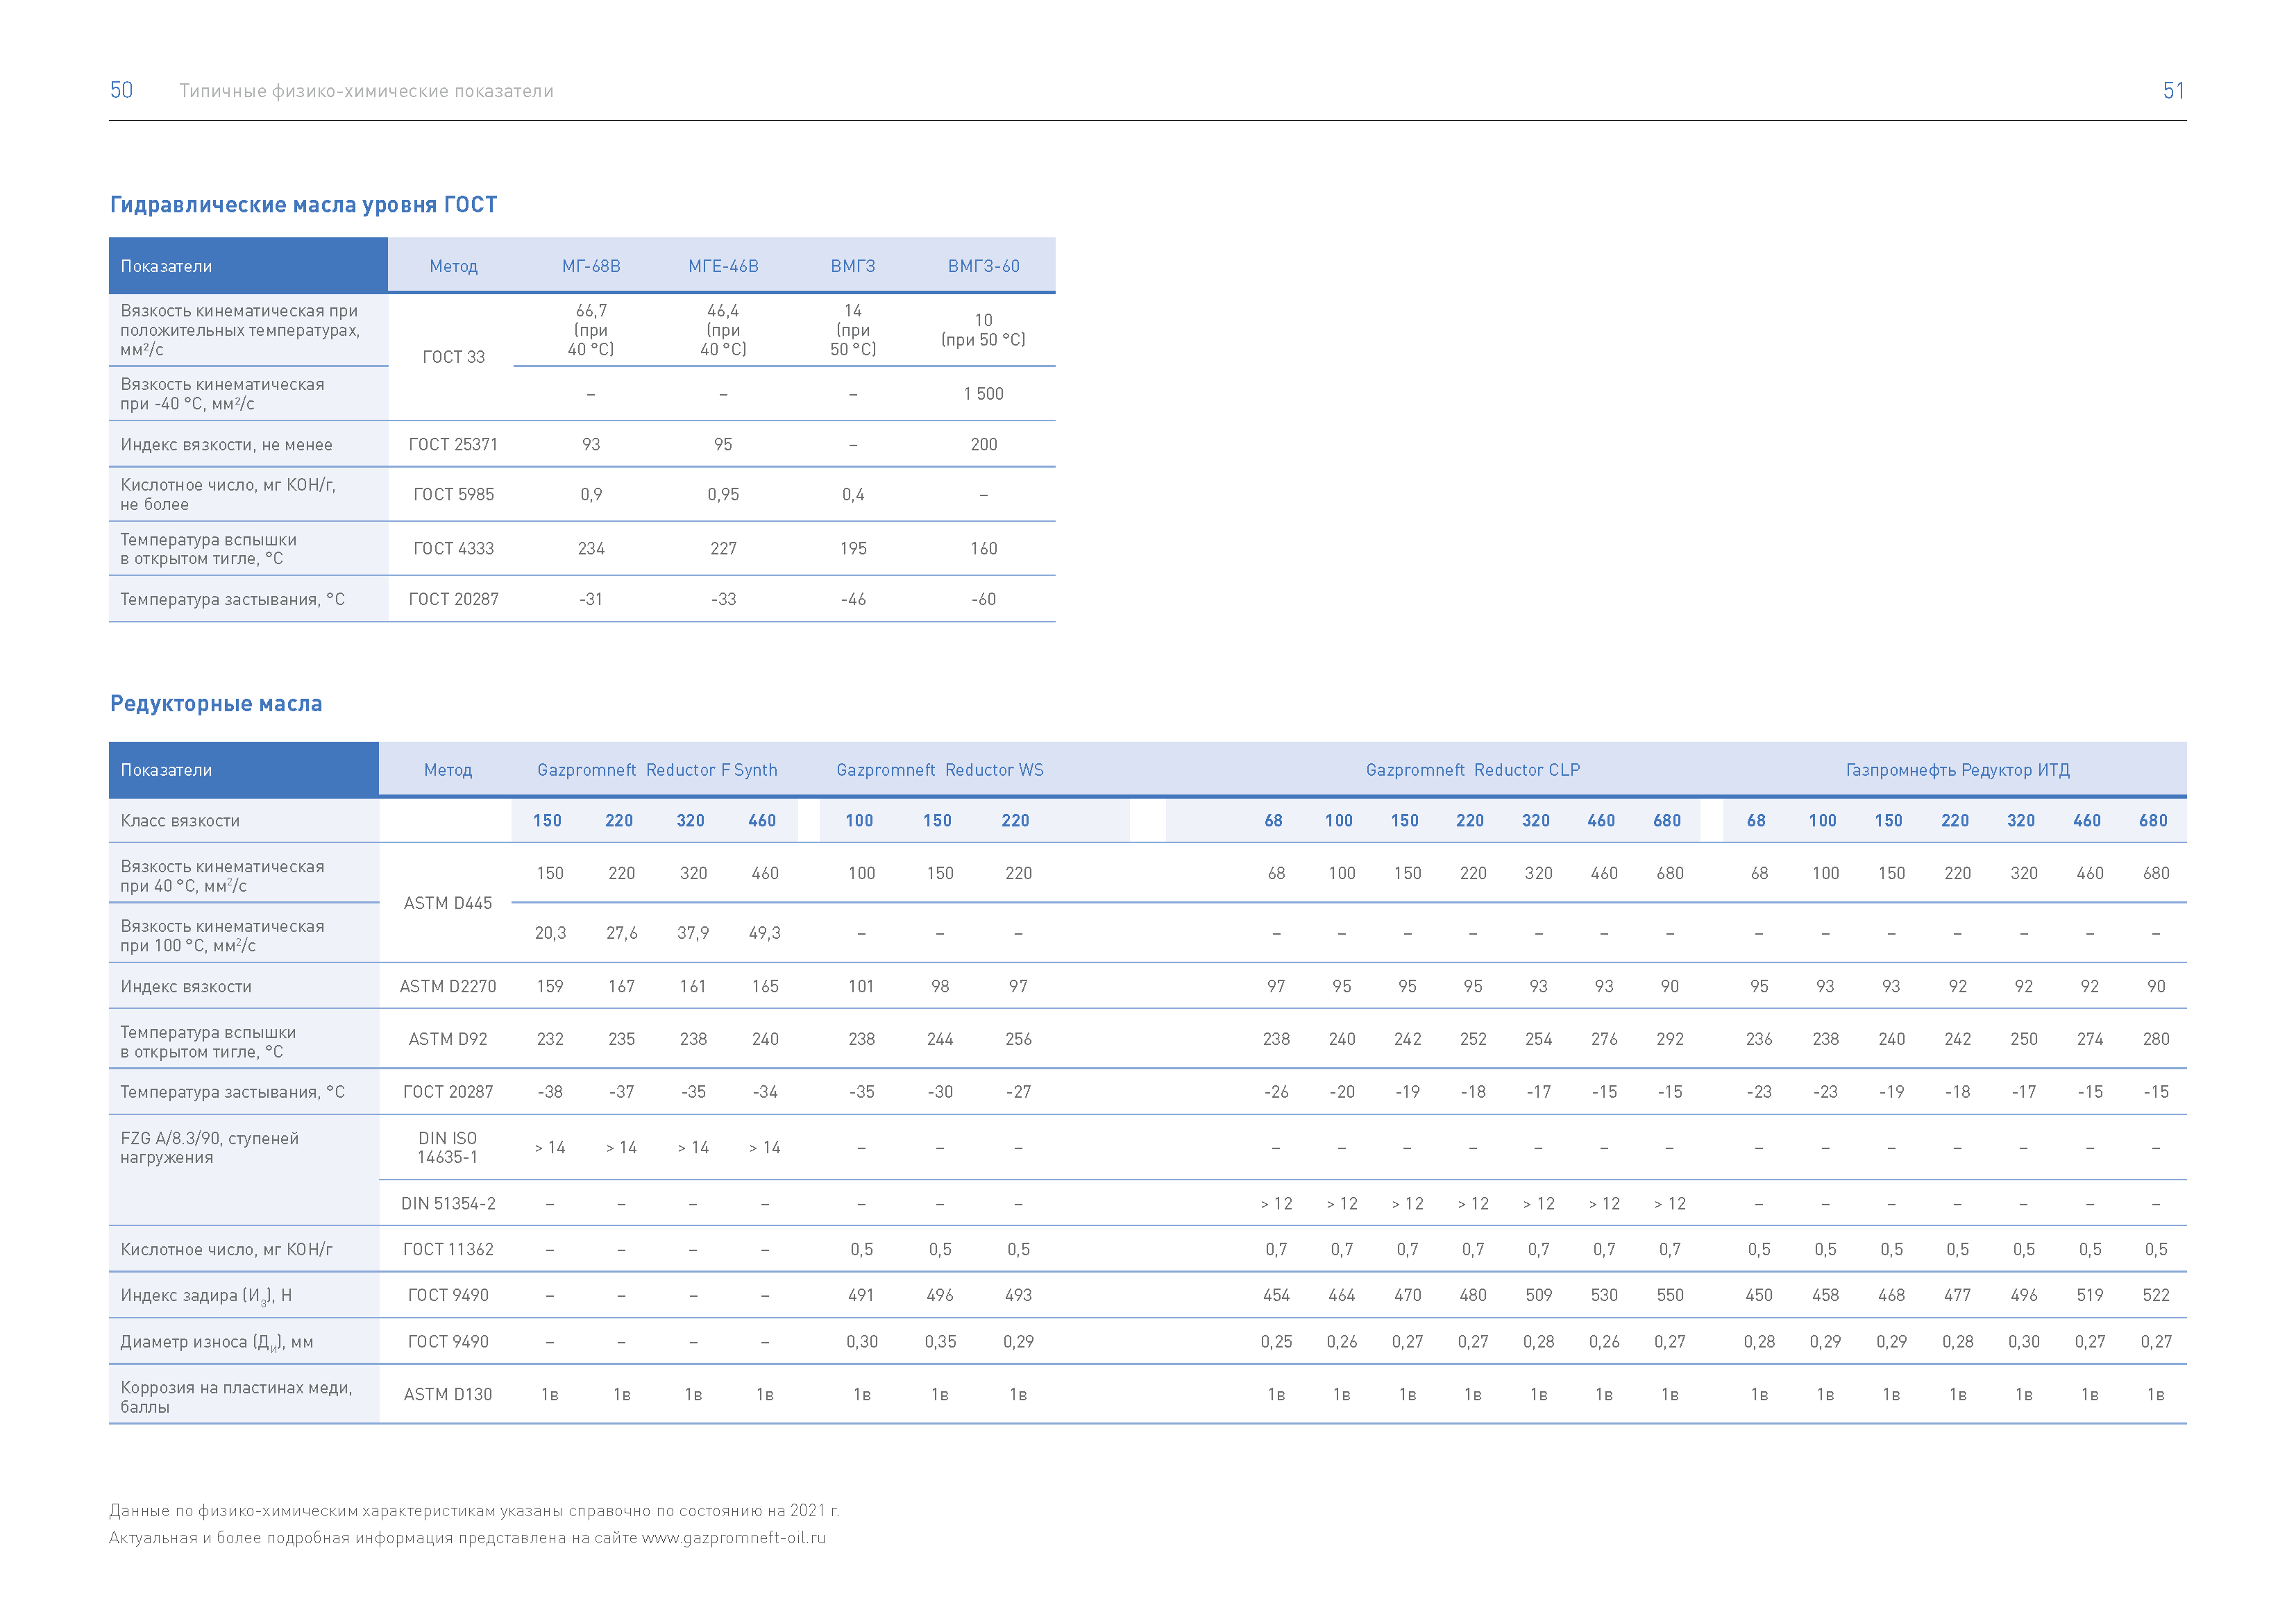2296x1623 pixels.
Task: Click the value "1 500" in the ВМГЗ-60 column
Action: tap(984, 394)
